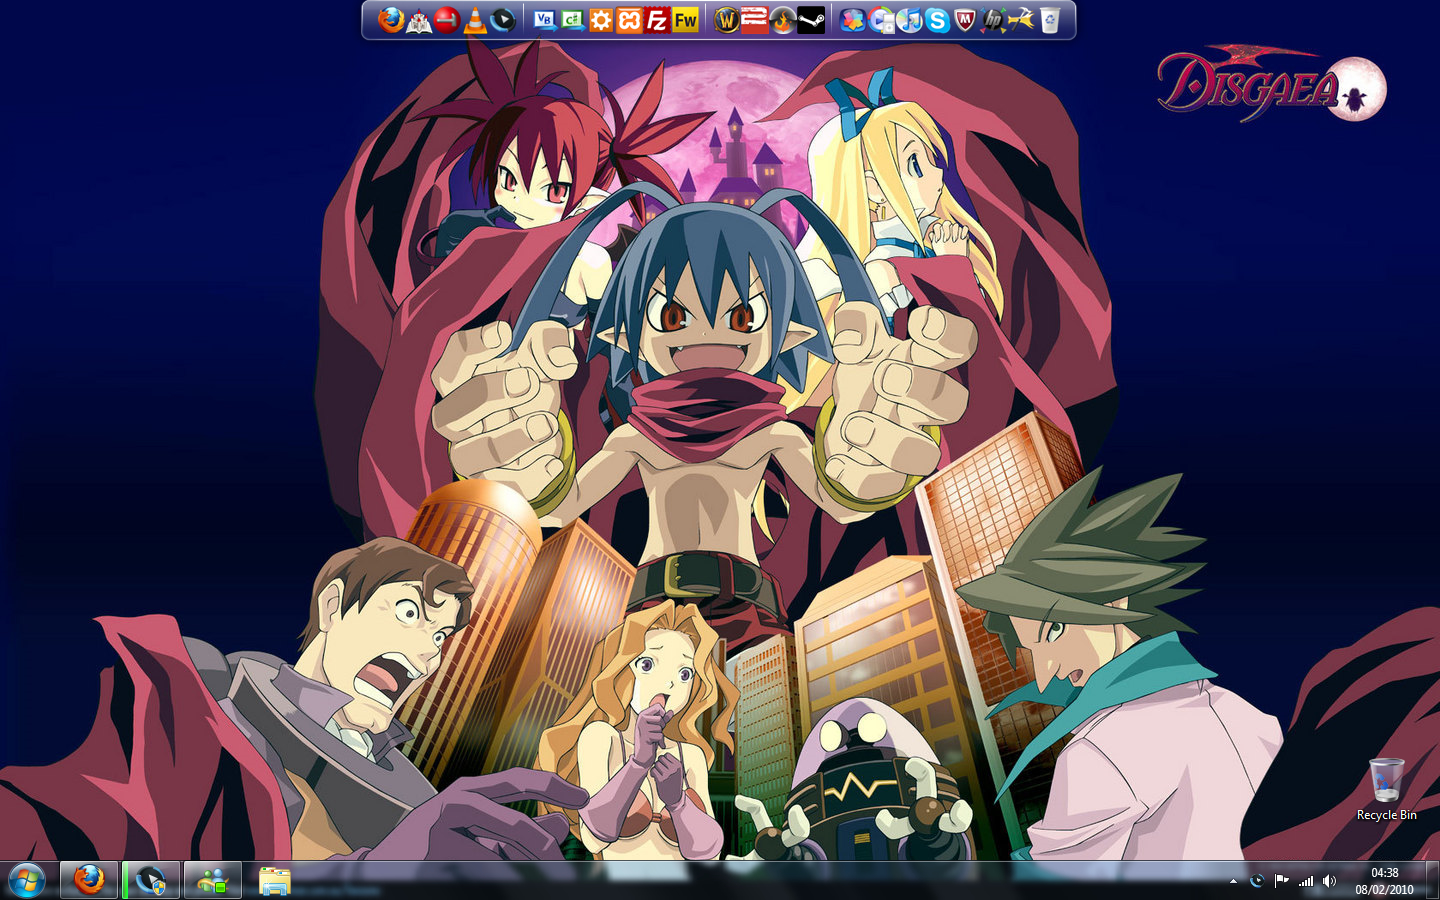
Task: Launch Steam from the dock
Action: [x=811, y=19]
